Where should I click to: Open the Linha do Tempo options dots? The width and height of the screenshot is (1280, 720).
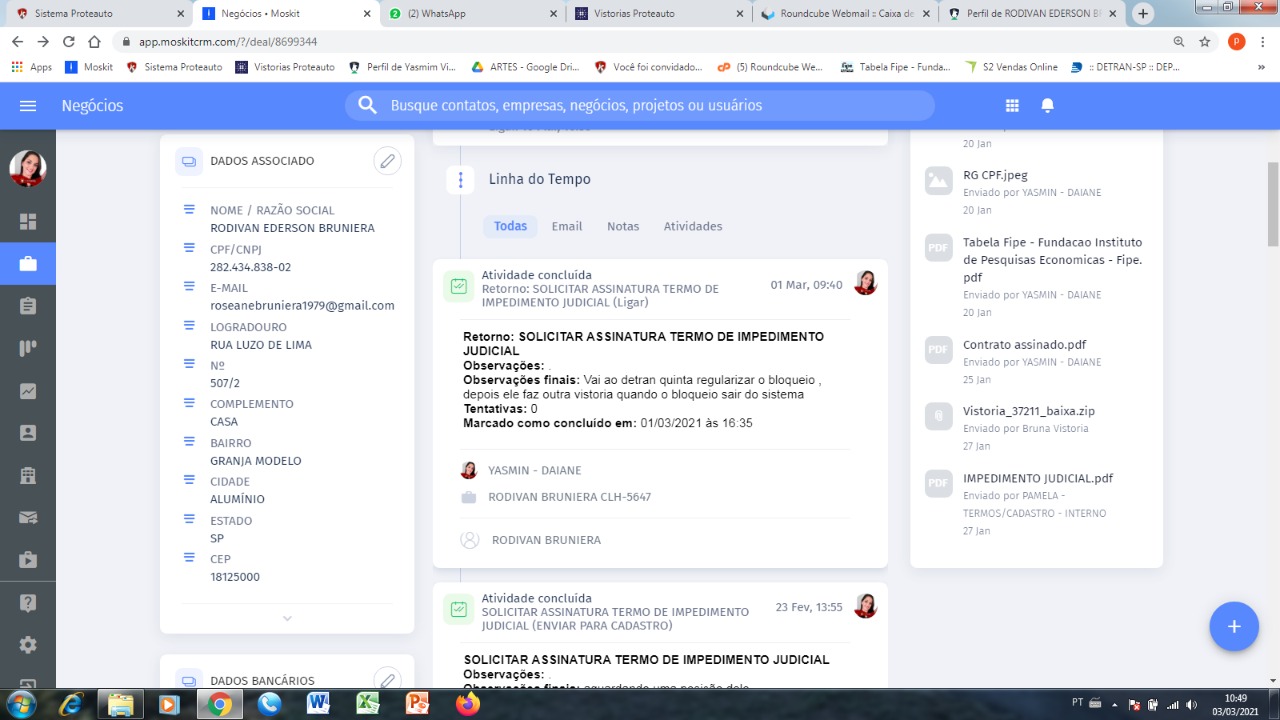460,180
